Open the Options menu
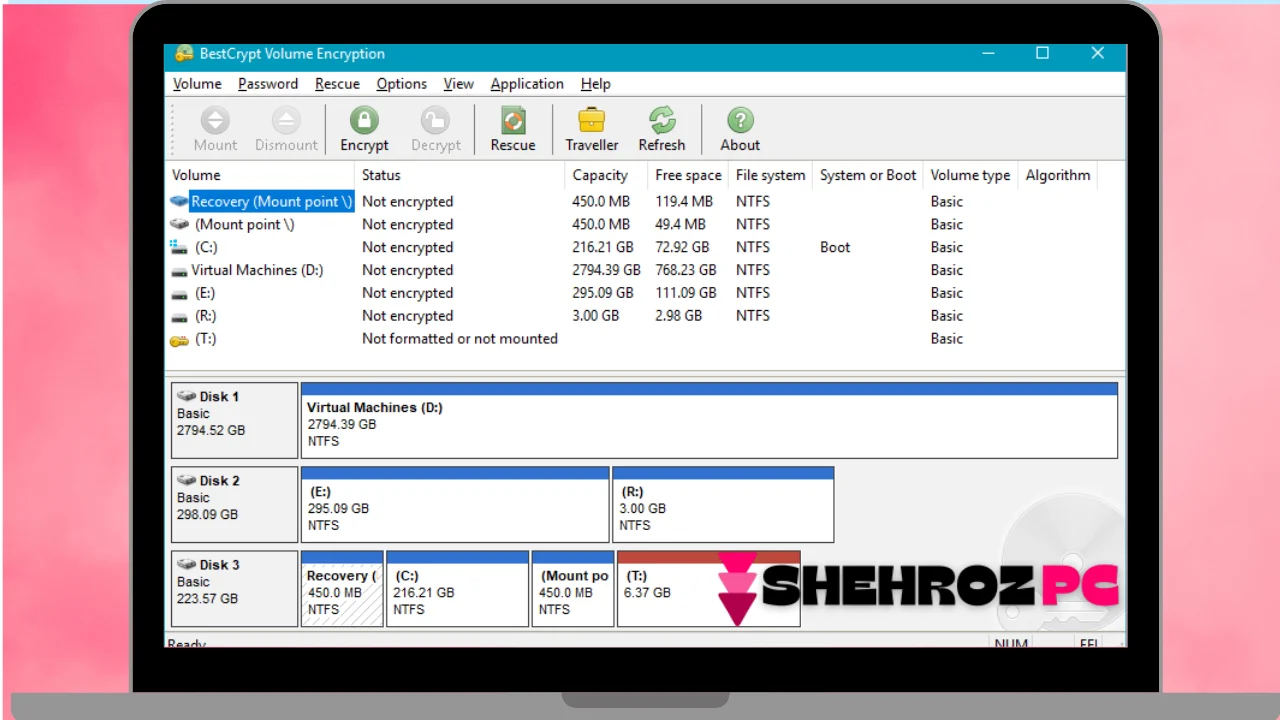1280x720 pixels. pos(402,84)
